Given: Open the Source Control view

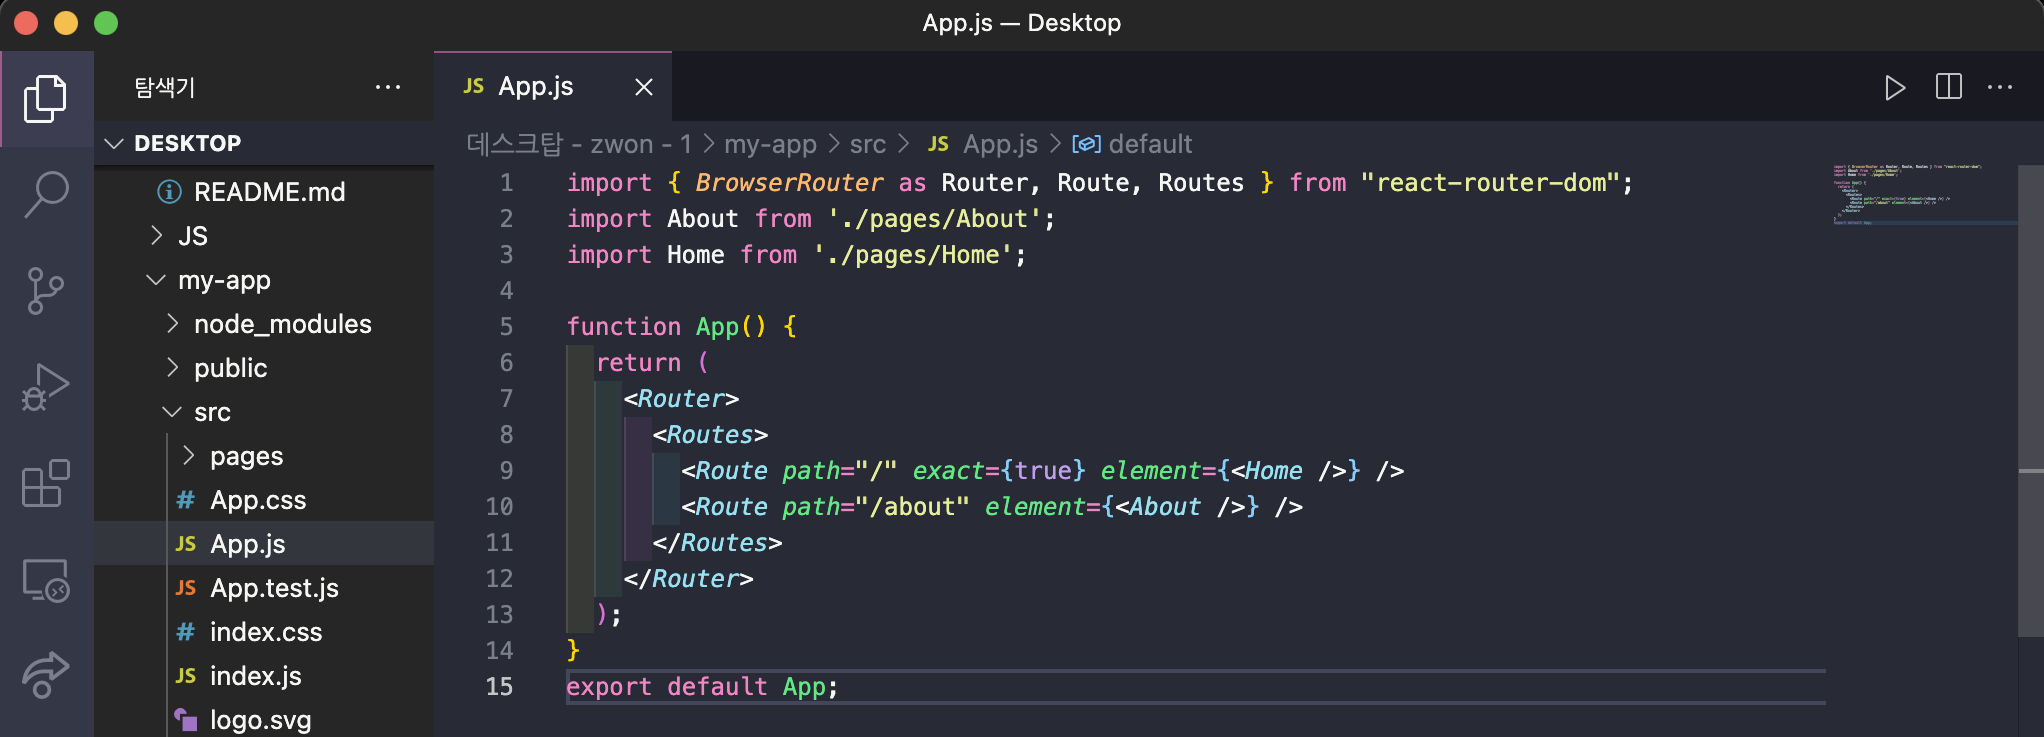Looking at the screenshot, I should pos(45,291).
